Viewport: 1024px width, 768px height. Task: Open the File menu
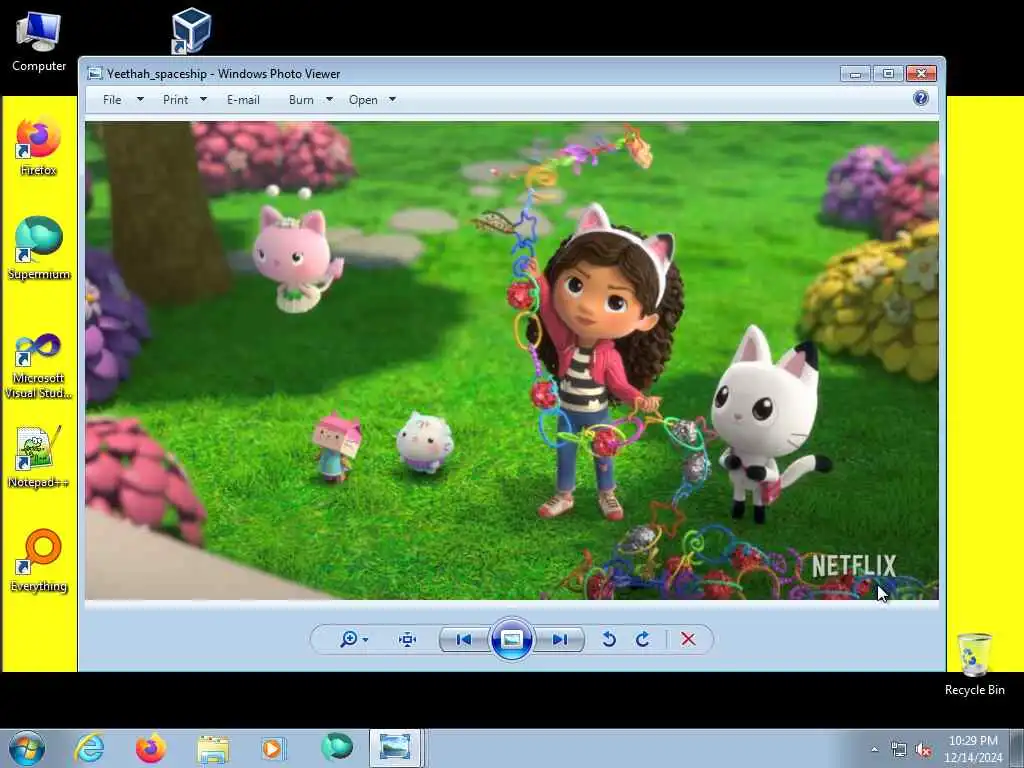[112, 100]
